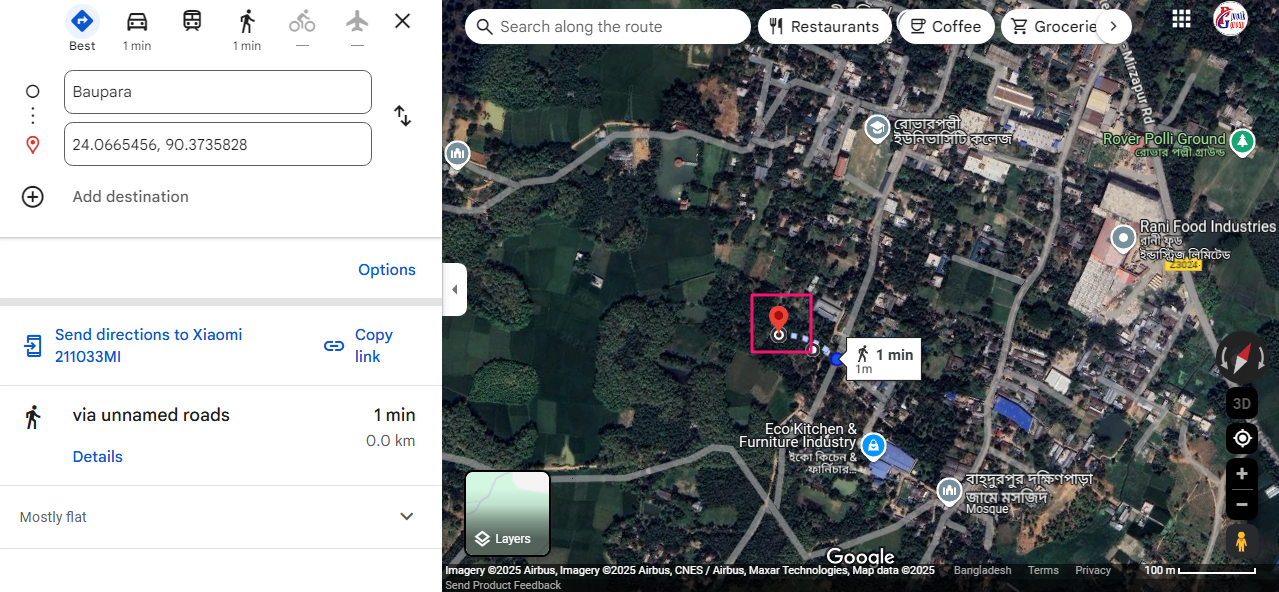Screen dimensions: 1279x592
Task: Show more category chips with arrow
Action: [1113, 27]
